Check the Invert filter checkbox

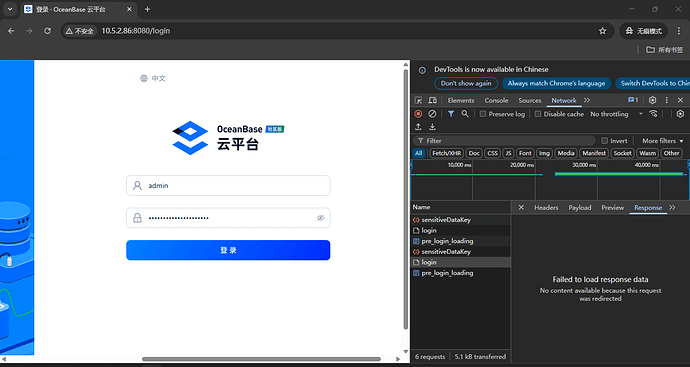604,141
